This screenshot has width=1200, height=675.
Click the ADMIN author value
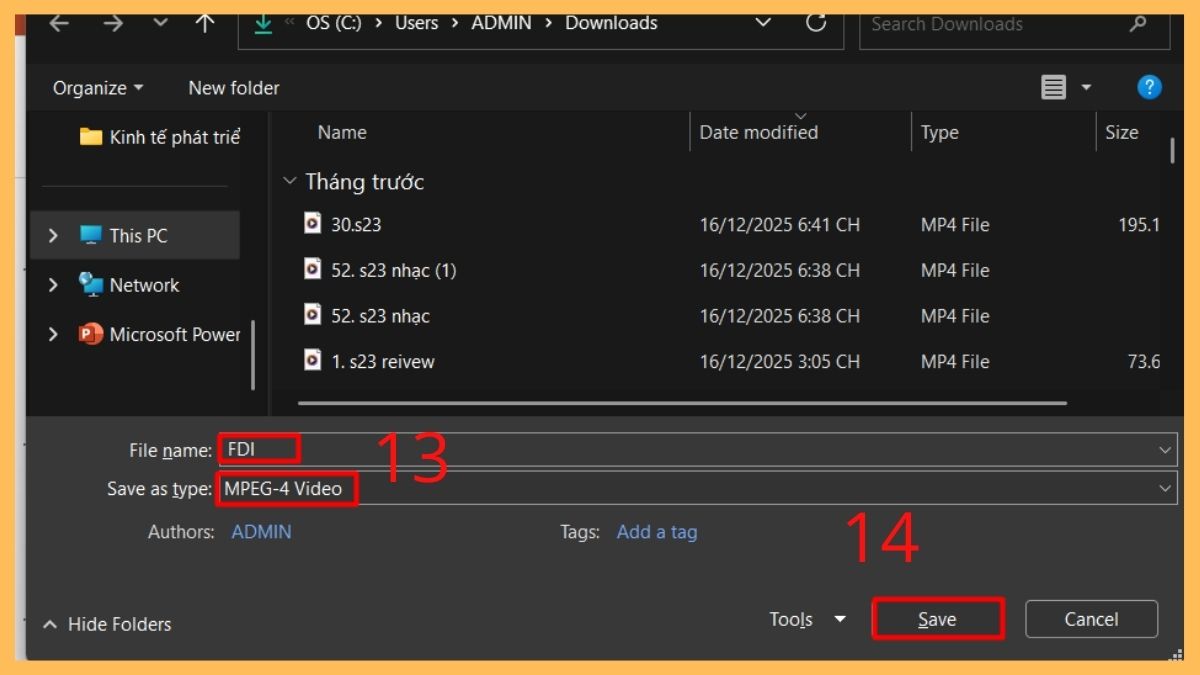(261, 532)
